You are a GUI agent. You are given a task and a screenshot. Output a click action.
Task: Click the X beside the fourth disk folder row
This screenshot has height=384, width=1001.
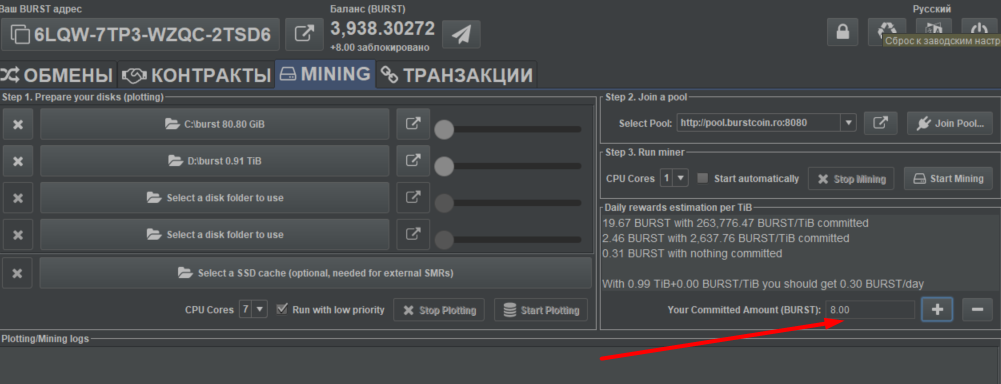(18, 235)
